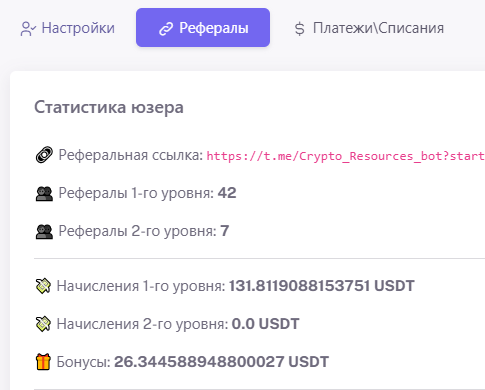Select the Рефералы tab
The width and height of the screenshot is (485, 390).
coord(203,28)
